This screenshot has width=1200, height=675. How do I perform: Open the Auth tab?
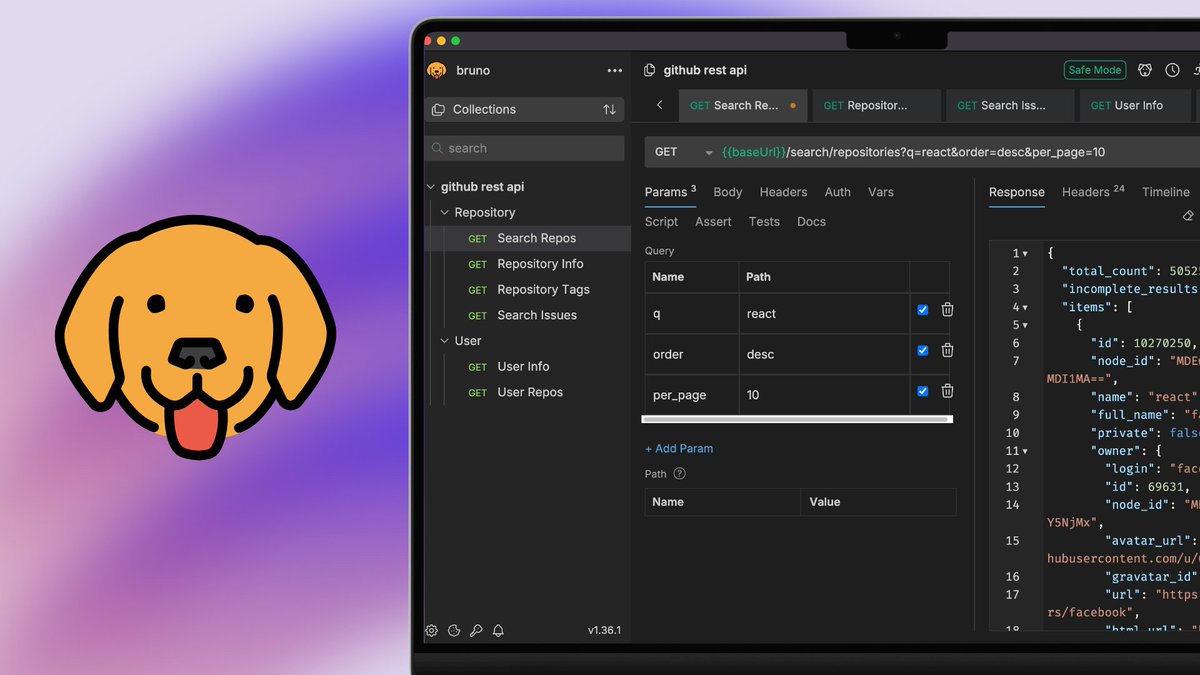(838, 192)
